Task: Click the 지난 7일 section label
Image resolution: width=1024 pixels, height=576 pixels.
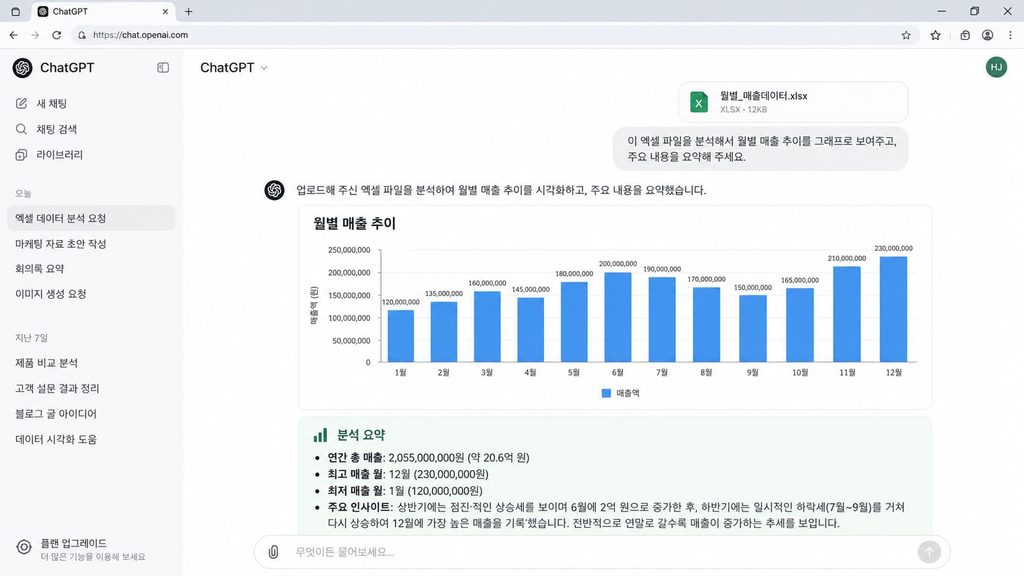Action: [x=31, y=338]
